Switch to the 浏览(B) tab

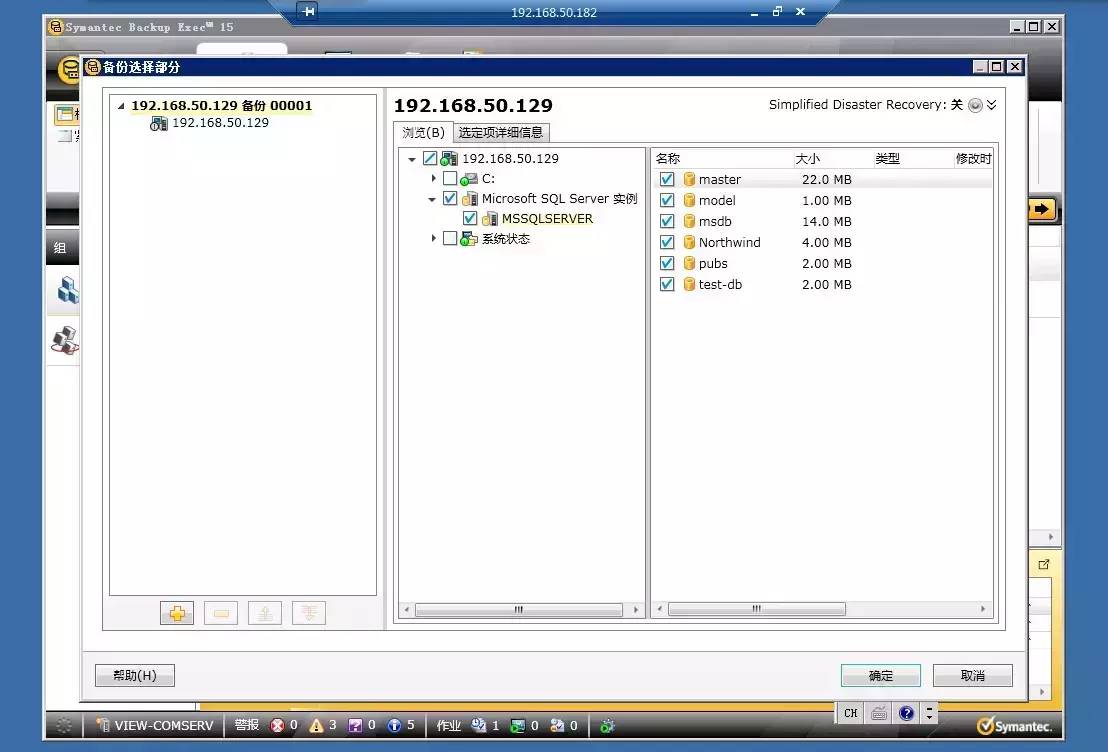click(x=423, y=132)
